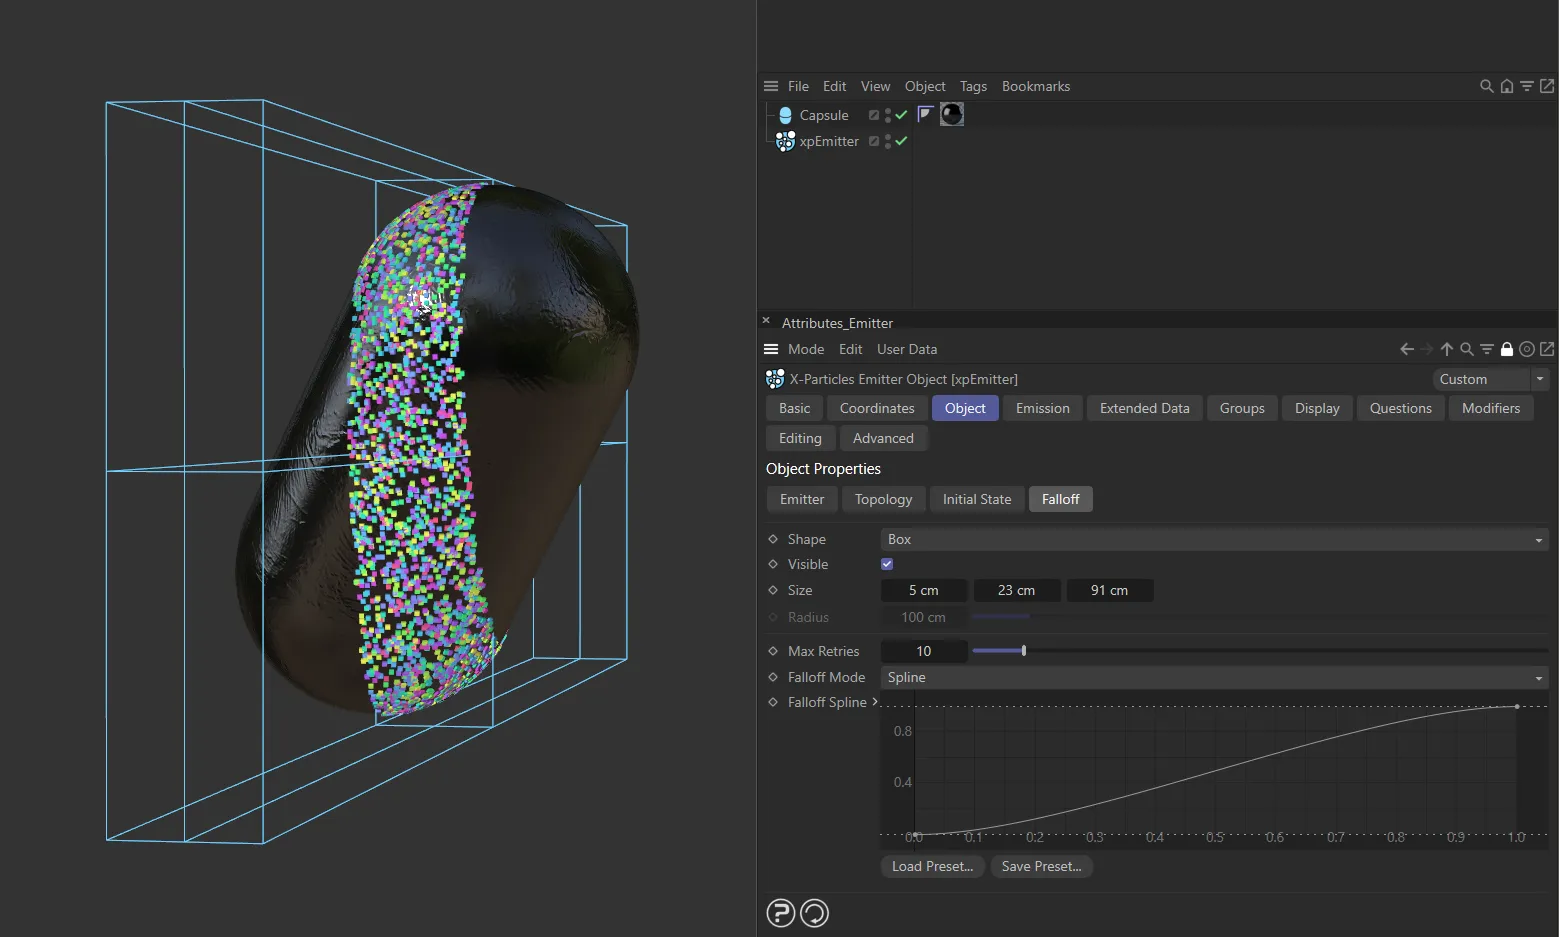Click the back arrow in Attributes panel

[1407, 349]
